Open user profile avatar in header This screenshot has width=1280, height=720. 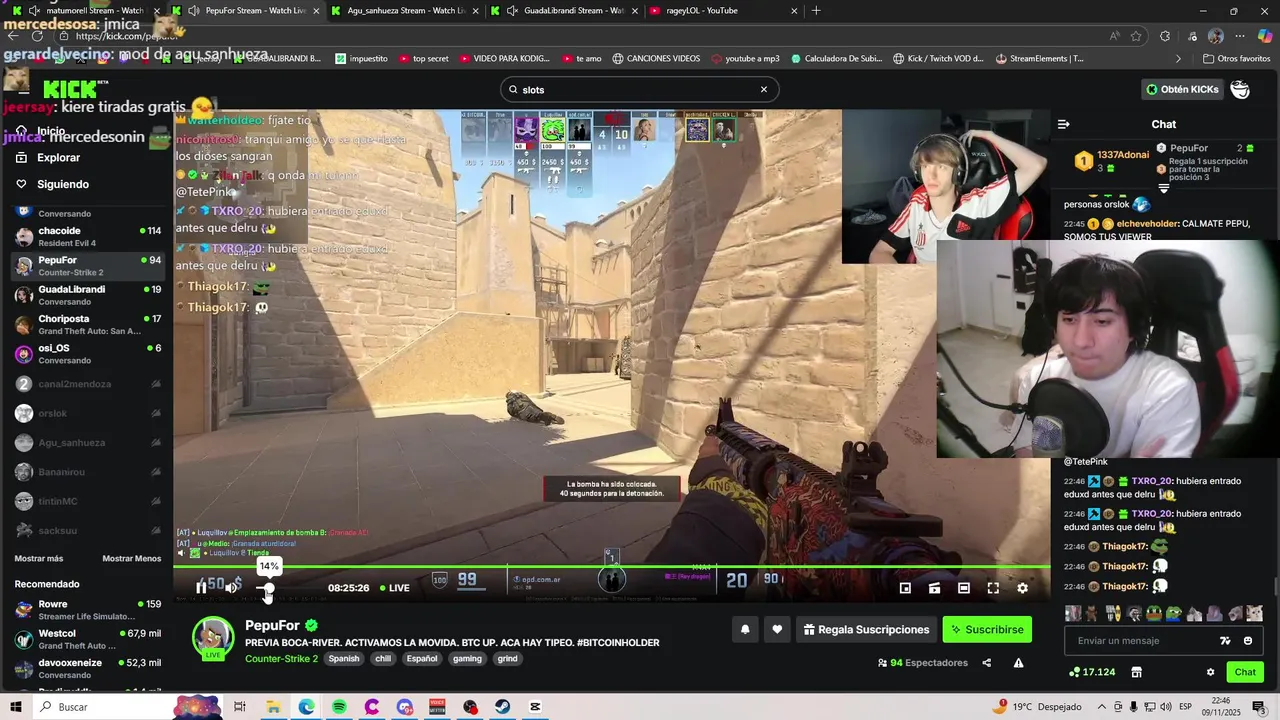[1240, 89]
